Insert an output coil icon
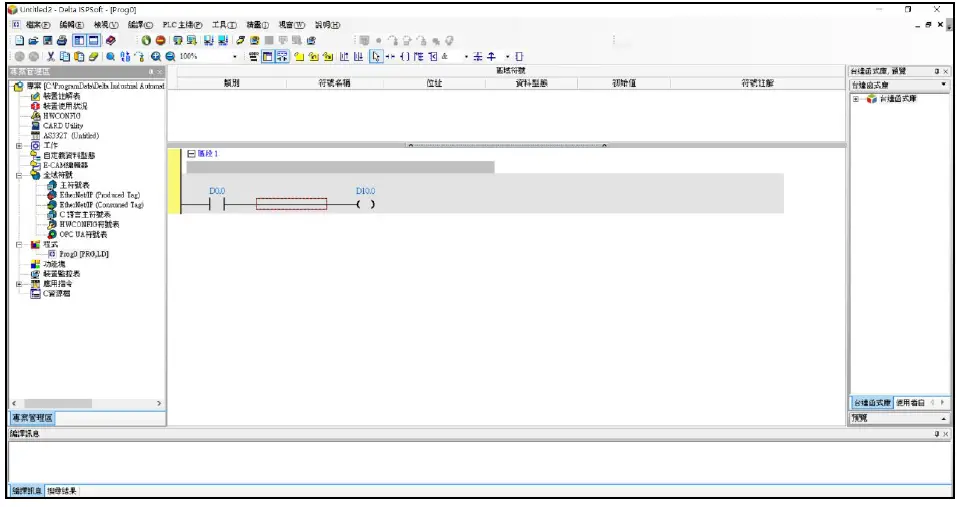957x507 pixels. tap(404, 56)
